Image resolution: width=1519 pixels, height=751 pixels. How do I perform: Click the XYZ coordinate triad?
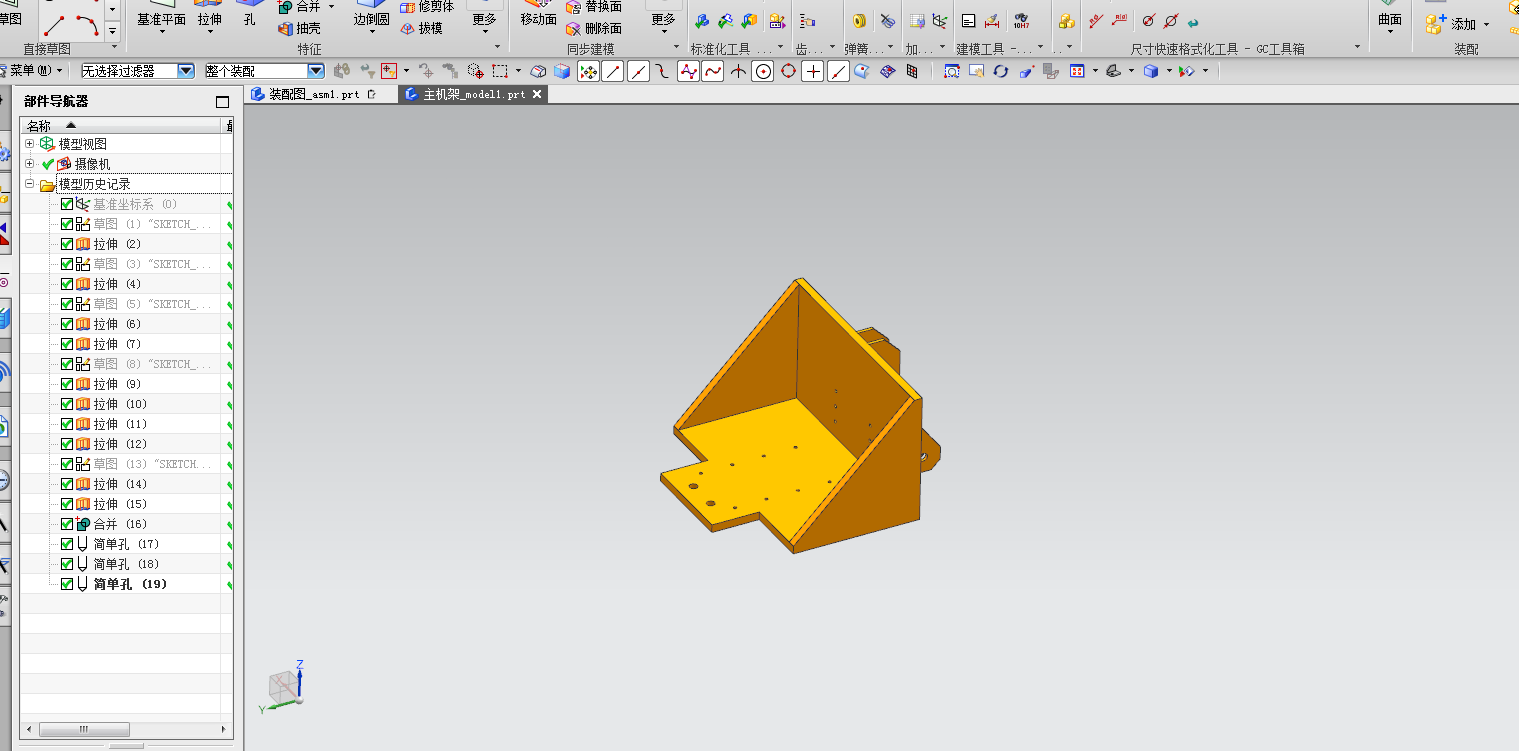tap(283, 687)
